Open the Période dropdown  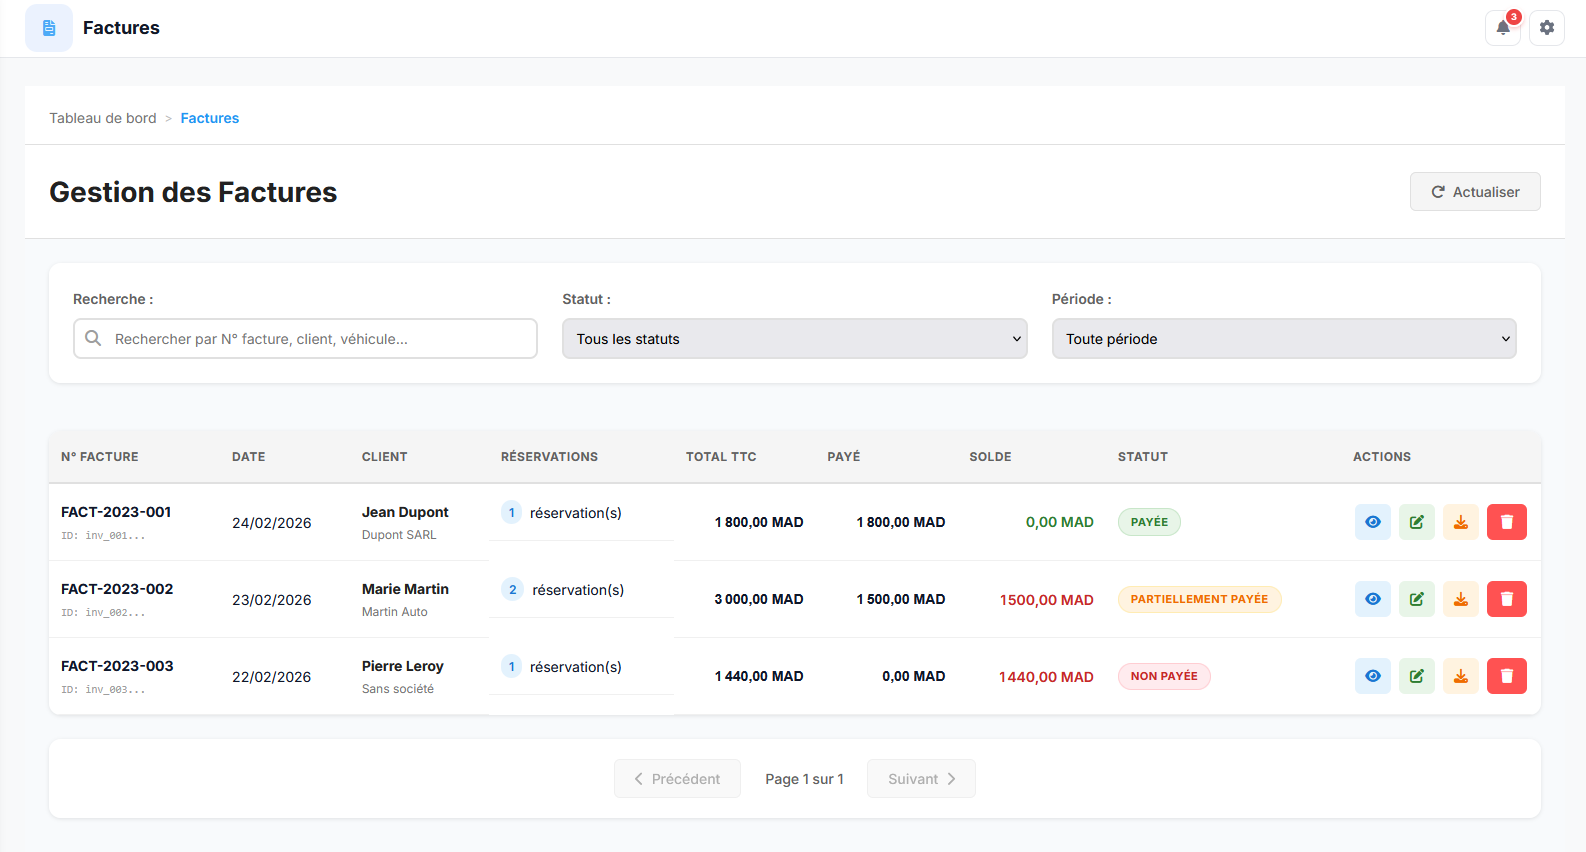1283,339
